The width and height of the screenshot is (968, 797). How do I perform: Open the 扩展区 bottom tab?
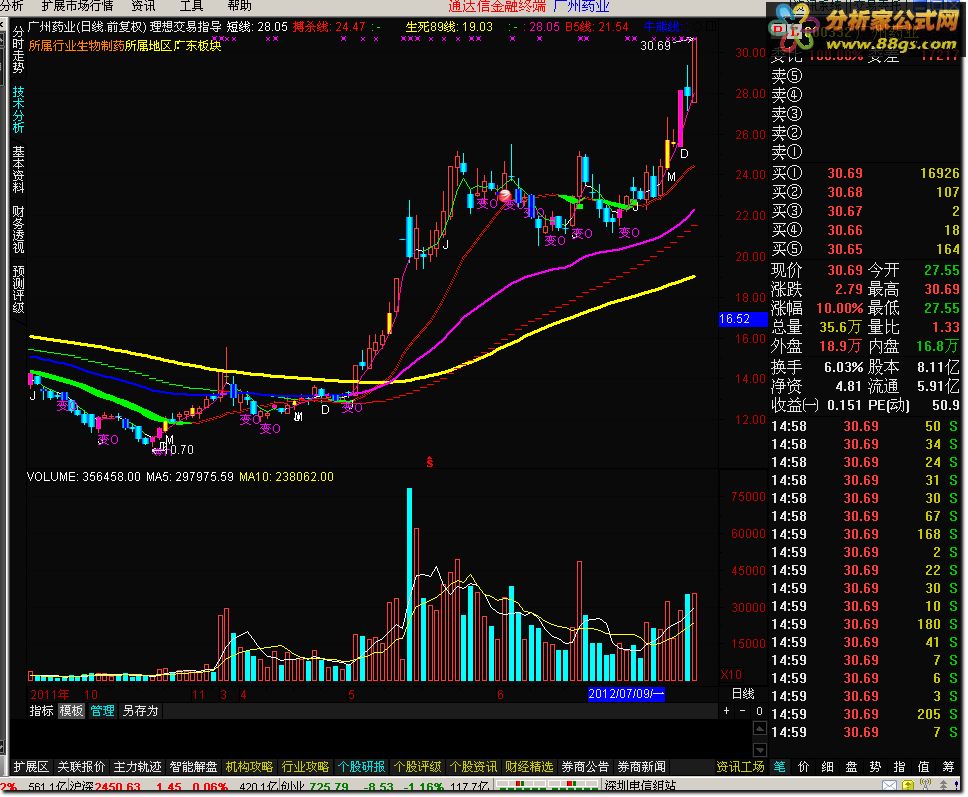coord(31,767)
